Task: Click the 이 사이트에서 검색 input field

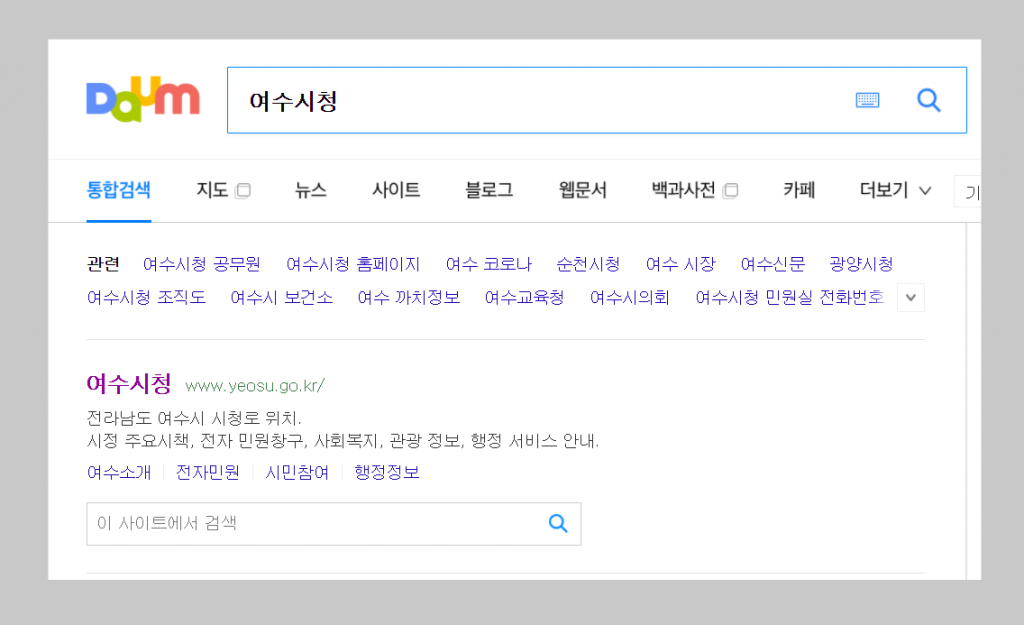Action: [x=334, y=524]
